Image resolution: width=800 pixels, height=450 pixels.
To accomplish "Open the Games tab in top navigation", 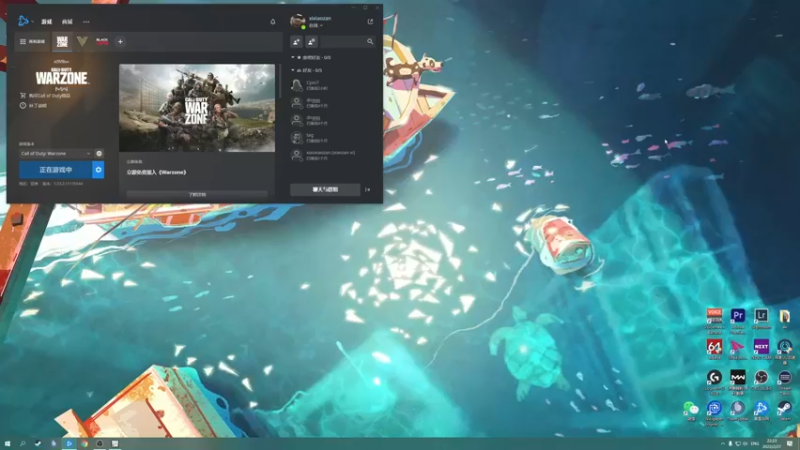I will 46,22.
